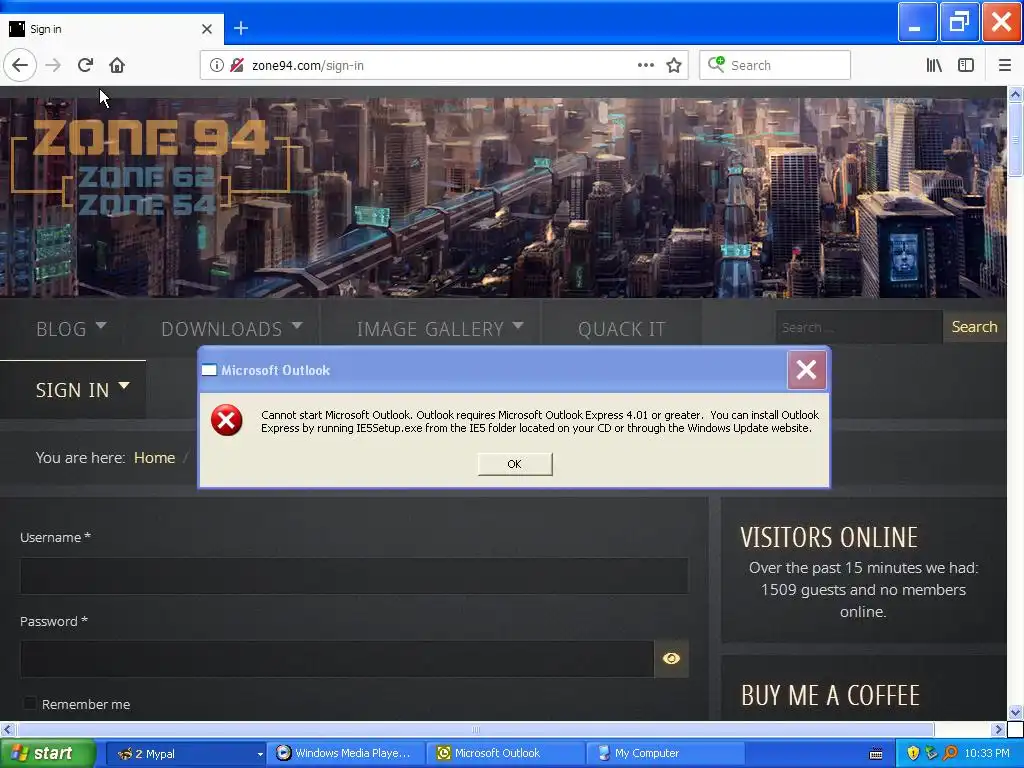Show site information via the info icon
Screen dimensions: 1024x768
(x=217, y=65)
